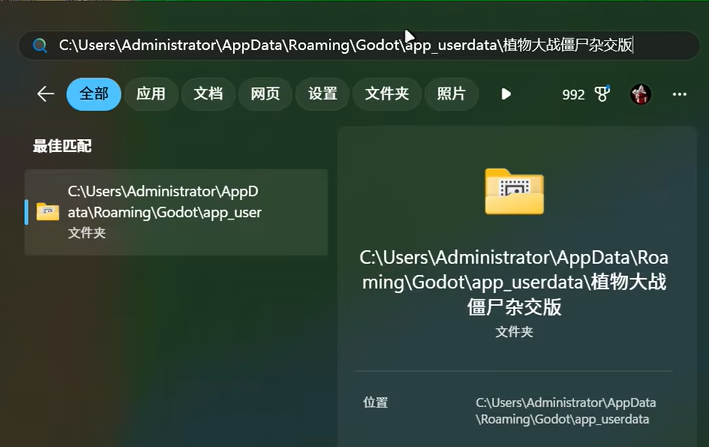Filter results by 文件夹 tab
The width and height of the screenshot is (709, 447).
[x=387, y=94]
